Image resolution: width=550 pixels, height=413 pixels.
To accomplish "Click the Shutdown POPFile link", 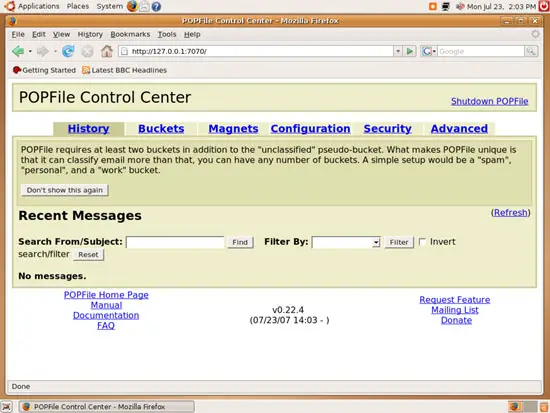I will pyautogui.click(x=490, y=101).
